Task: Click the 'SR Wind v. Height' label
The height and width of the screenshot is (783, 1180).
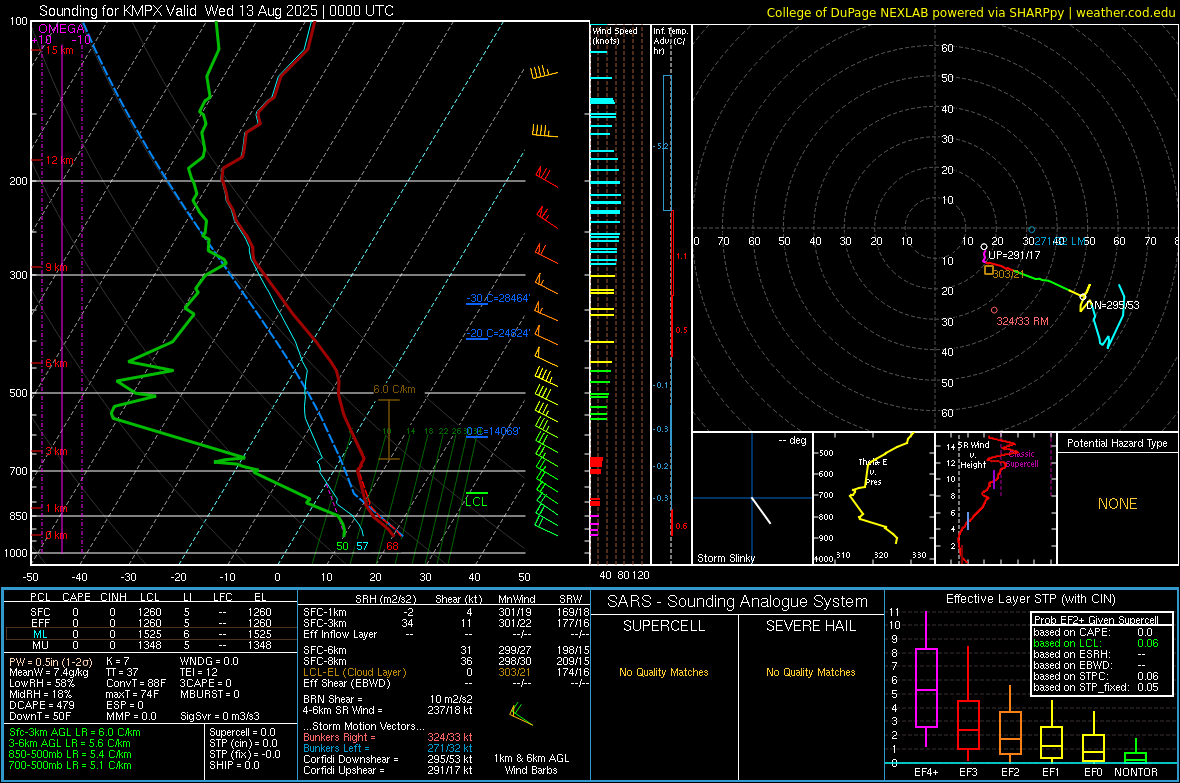Action: (973, 455)
